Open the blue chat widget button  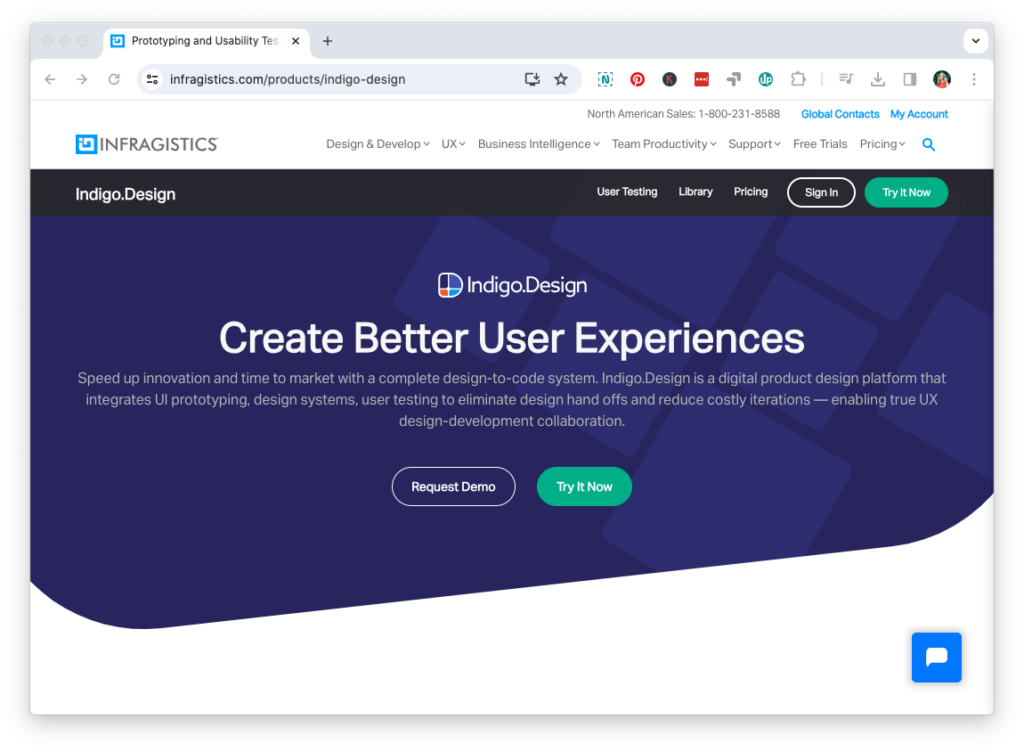[936, 657]
